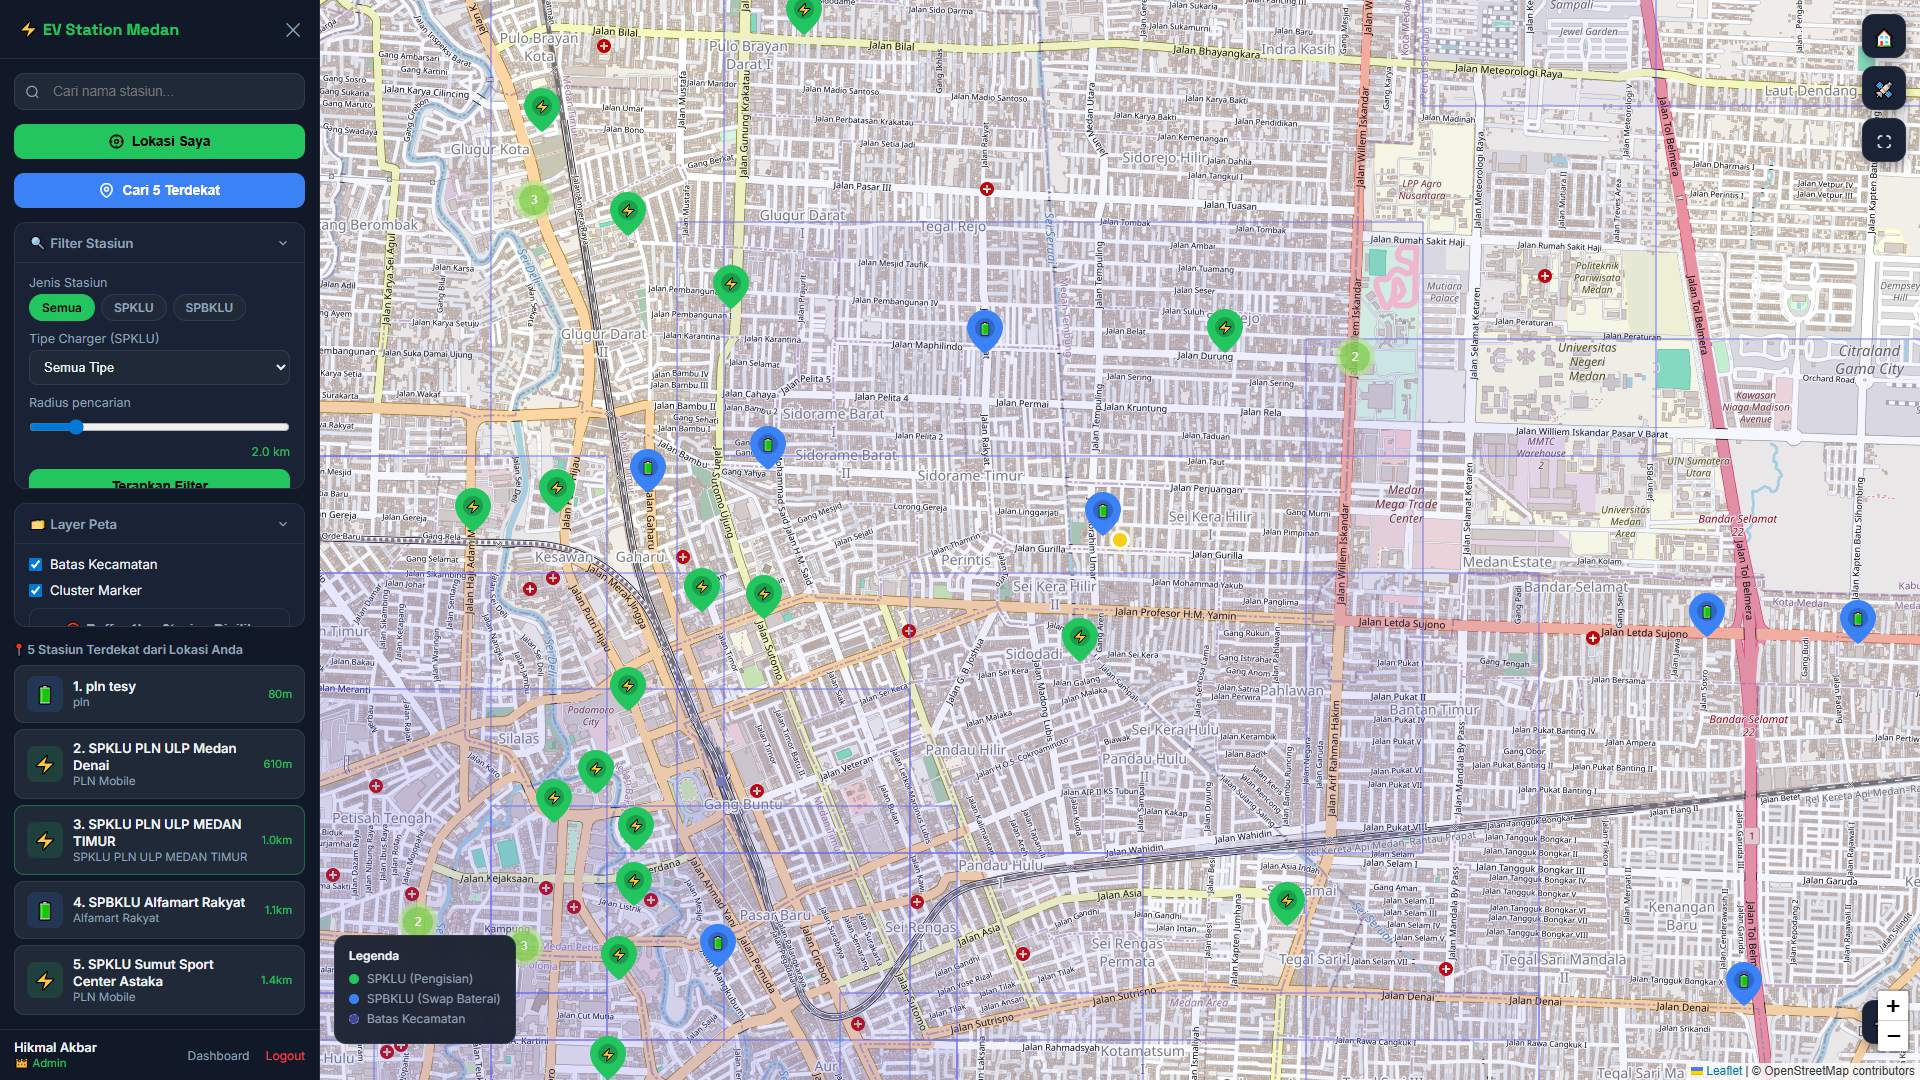Screen dimensions: 1920x1080
Task: Click green SPKLU marker near Podomoro City
Action: [628, 686]
